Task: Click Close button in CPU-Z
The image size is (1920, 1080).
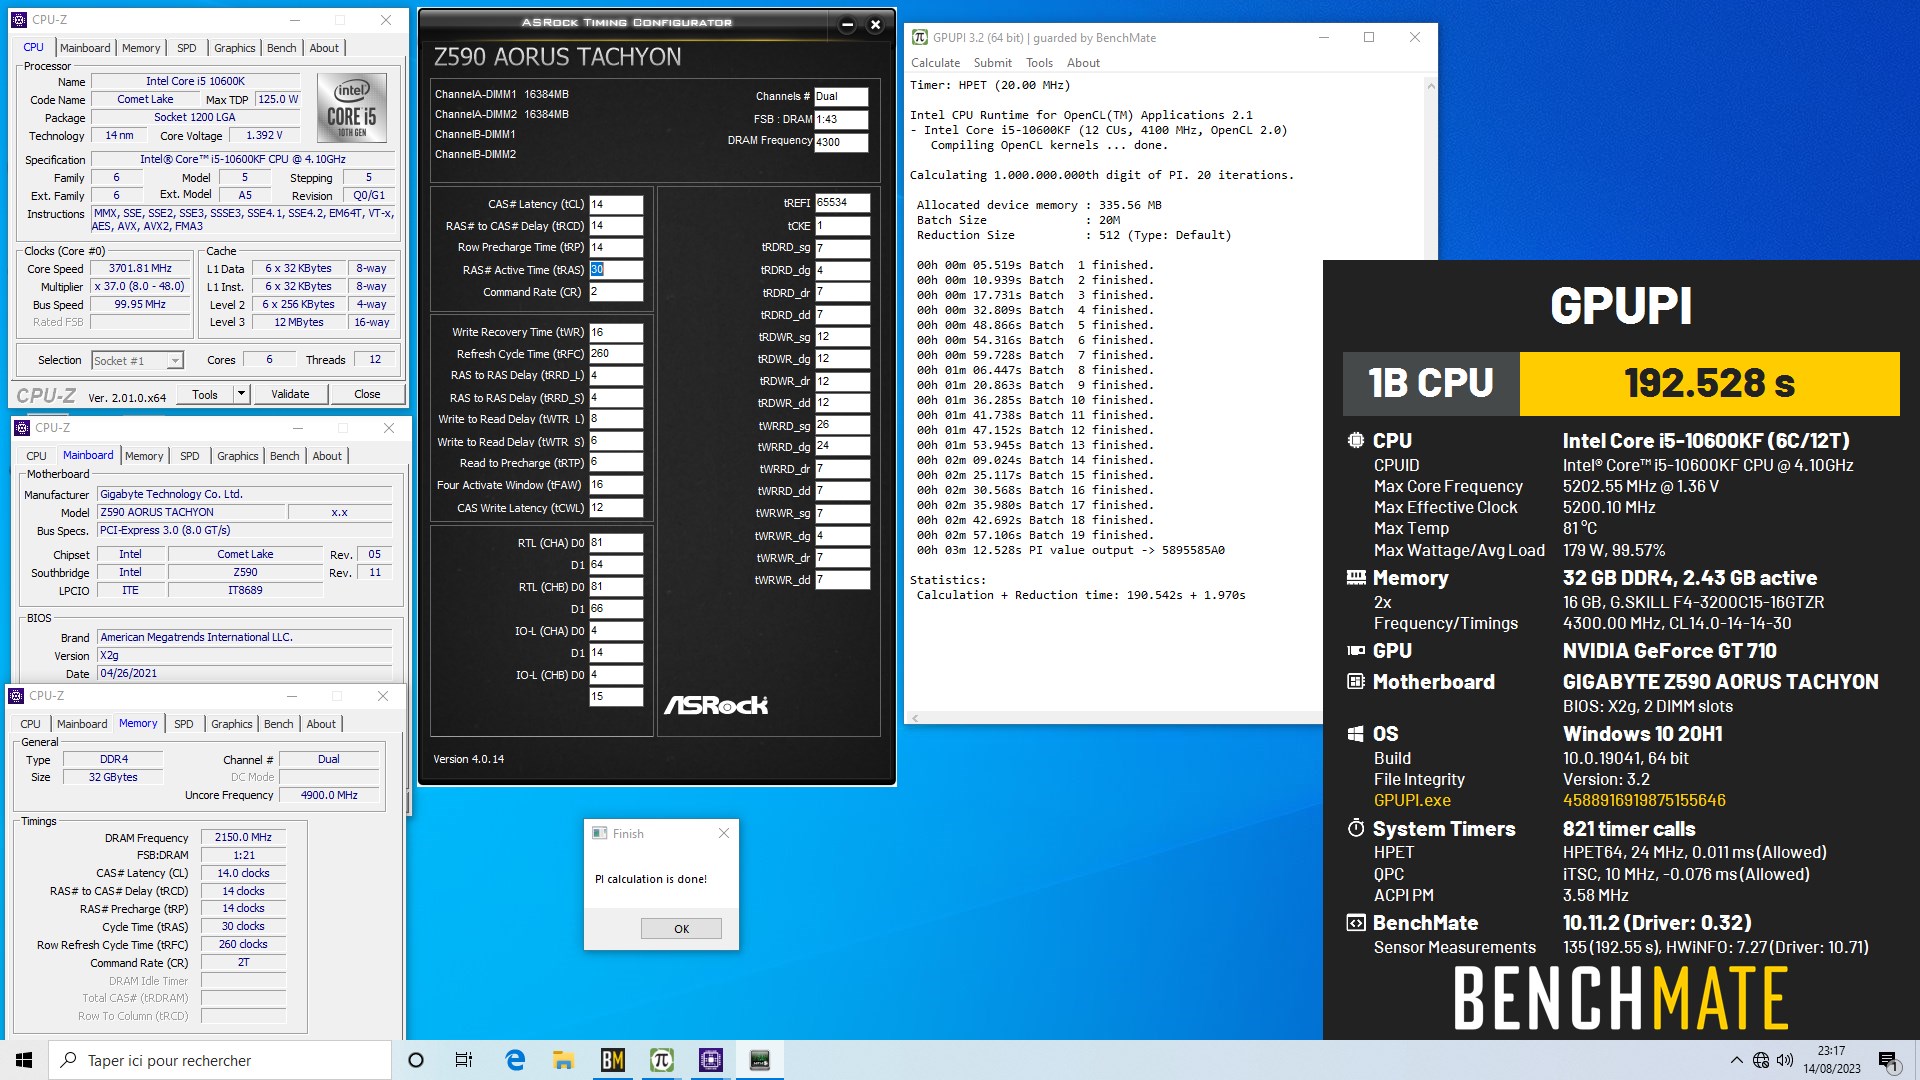Action: pyautogui.click(x=367, y=394)
